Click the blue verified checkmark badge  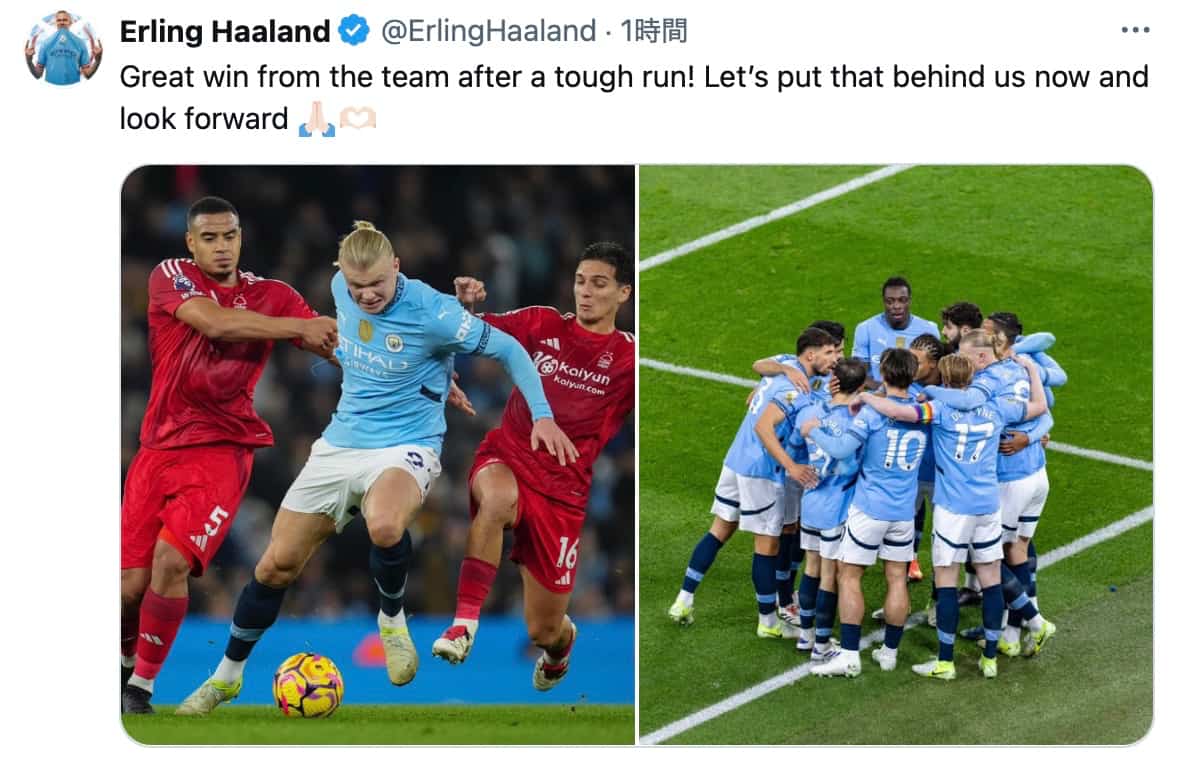[353, 31]
